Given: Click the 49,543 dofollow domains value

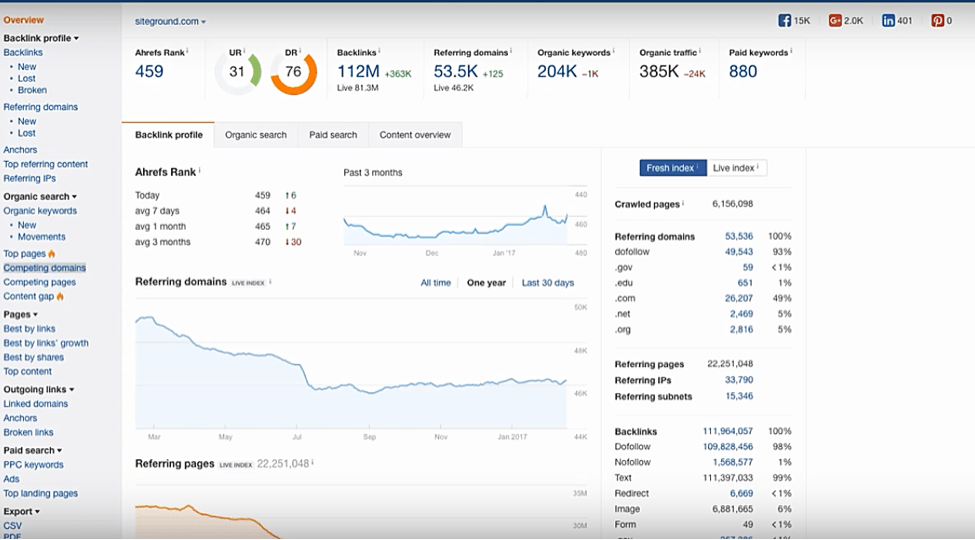Looking at the screenshot, I should [x=739, y=252].
